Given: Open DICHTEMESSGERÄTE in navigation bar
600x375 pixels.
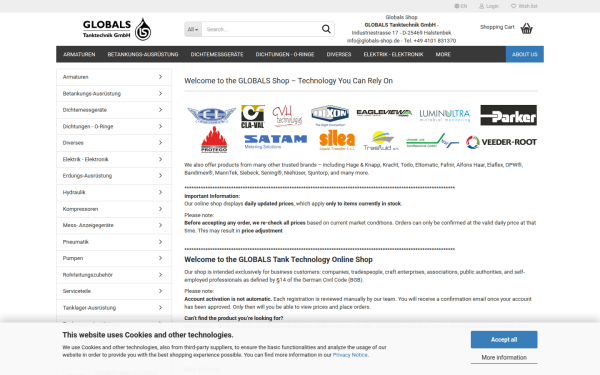Looking at the screenshot, I should [x=217, y=54].
